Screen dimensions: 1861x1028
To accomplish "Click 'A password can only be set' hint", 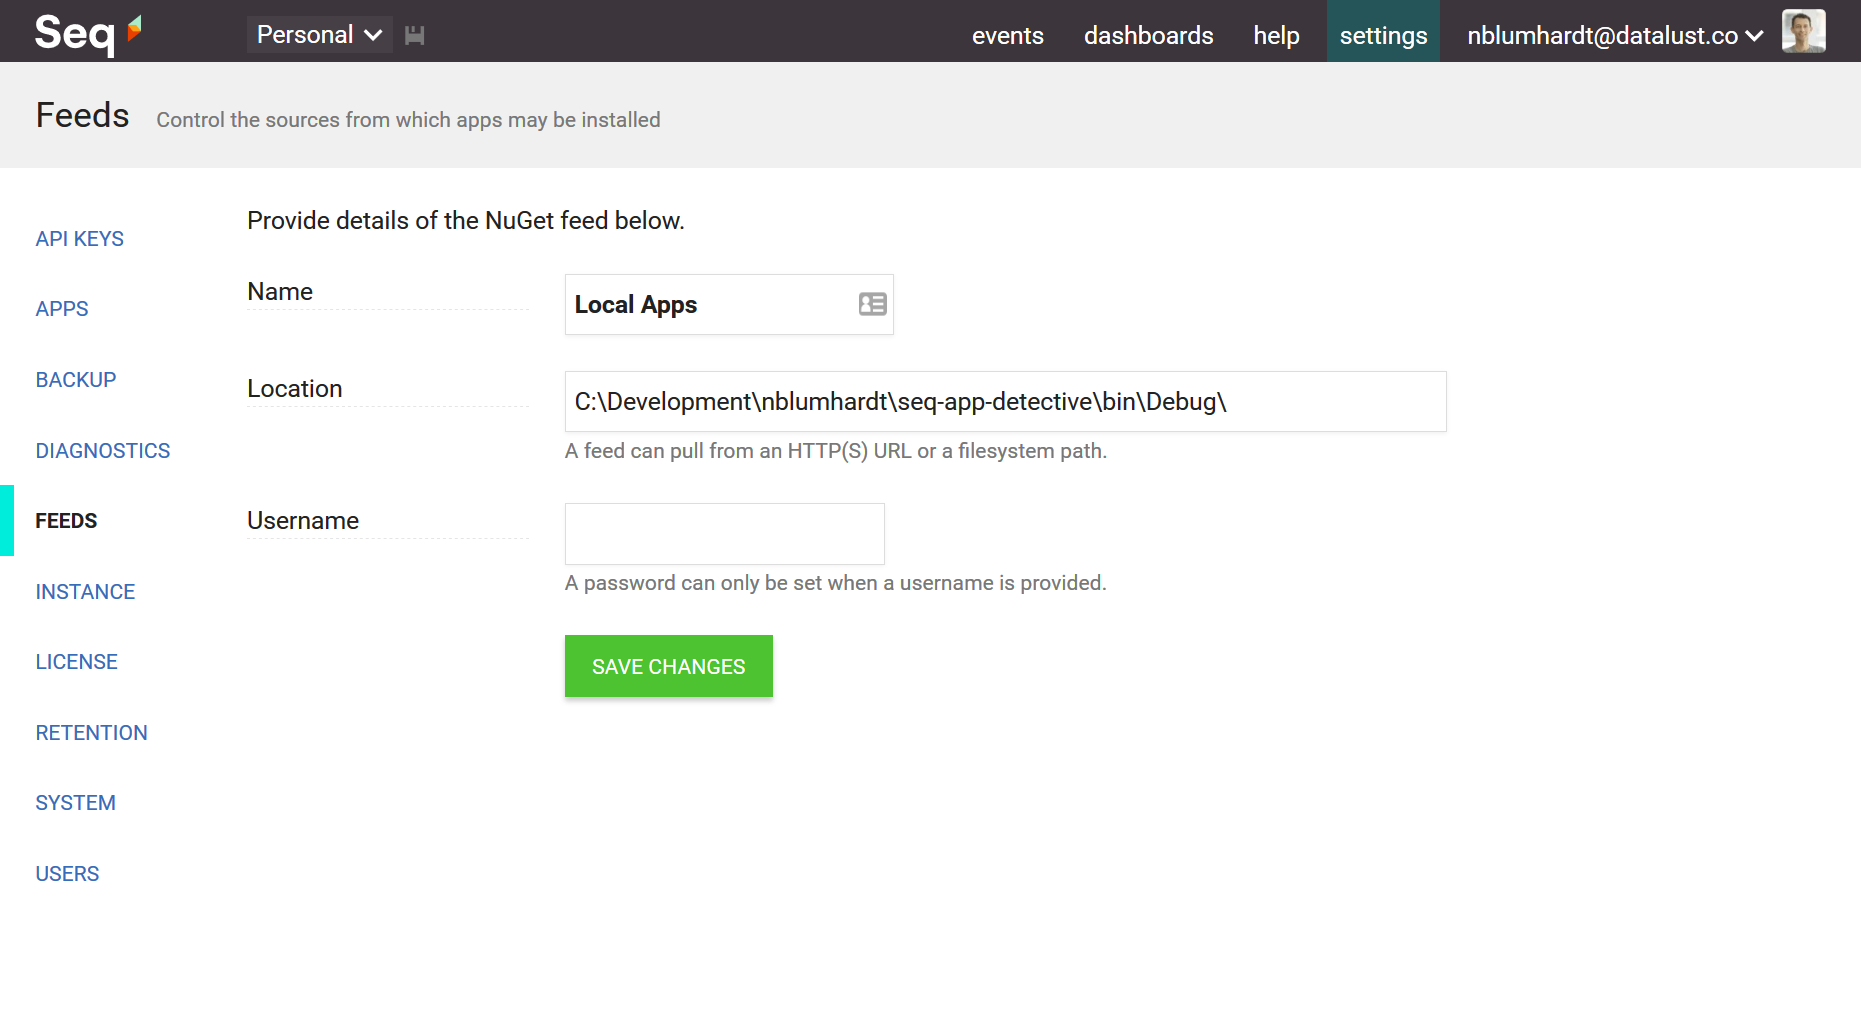I will [835, 583].
